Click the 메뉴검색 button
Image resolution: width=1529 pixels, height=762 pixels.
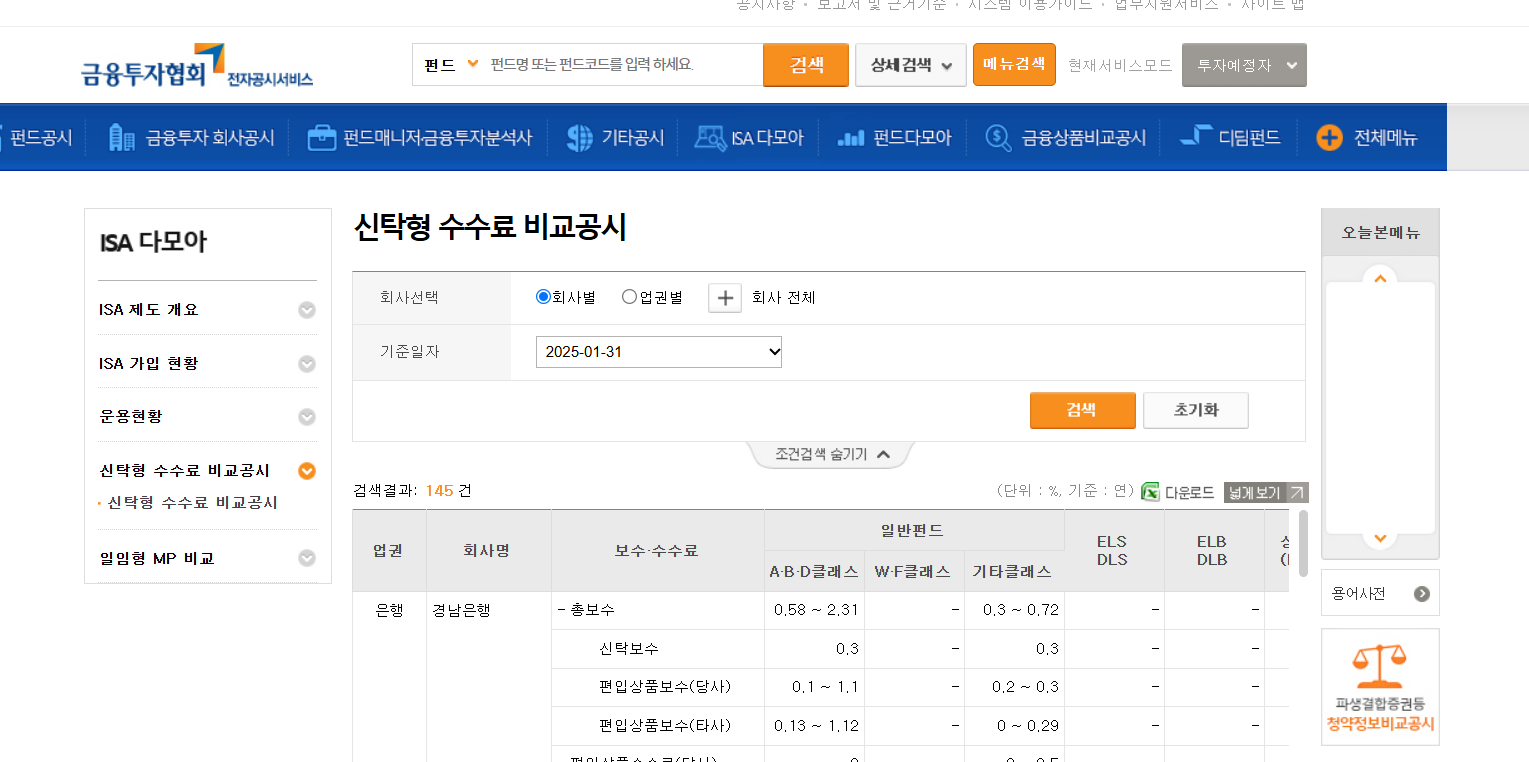click(1014, 64)
